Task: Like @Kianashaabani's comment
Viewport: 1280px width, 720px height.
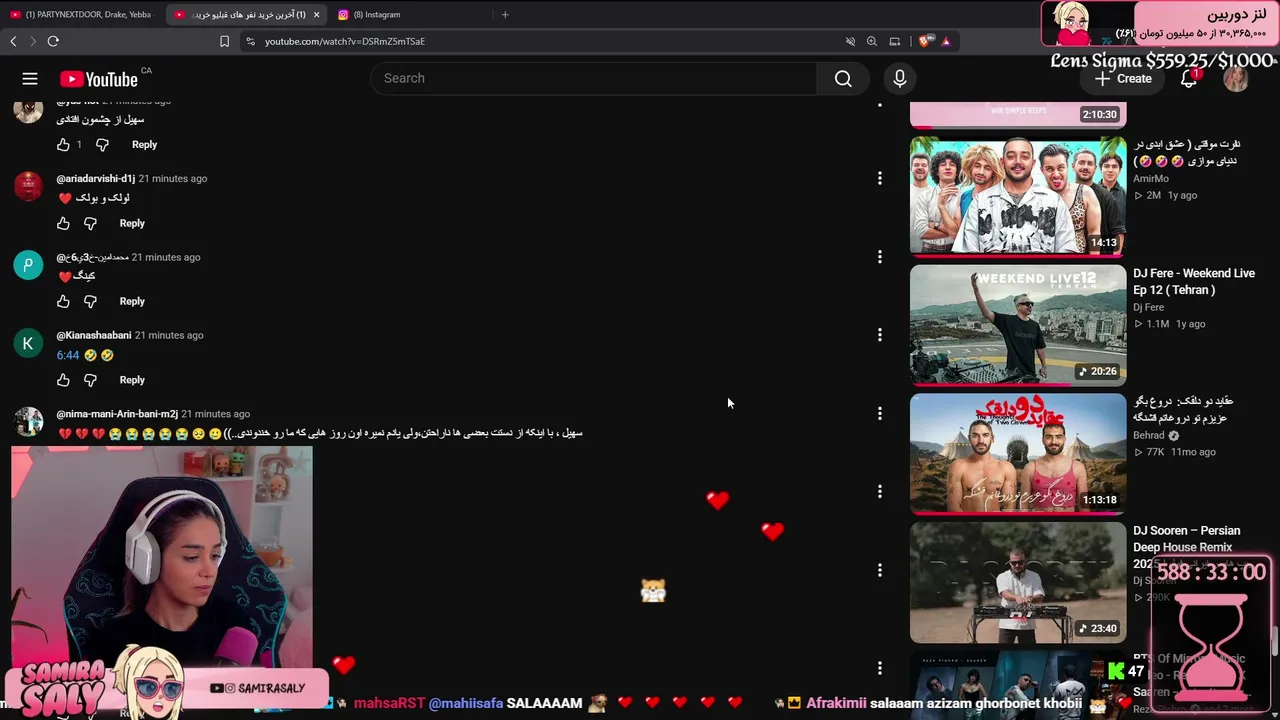Action: pyautogui.click(x=63, y=380)
